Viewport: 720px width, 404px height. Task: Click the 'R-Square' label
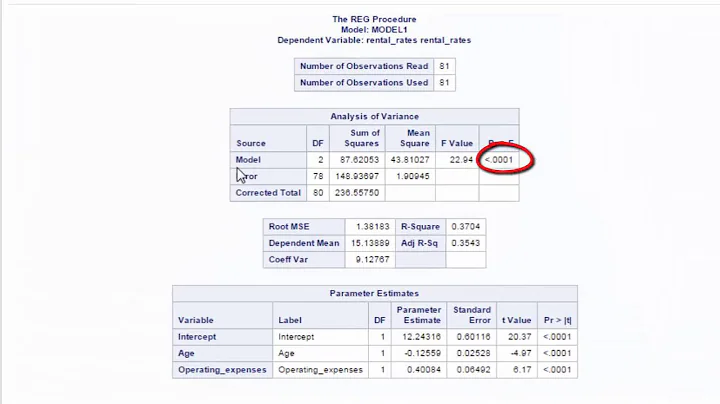420,227
